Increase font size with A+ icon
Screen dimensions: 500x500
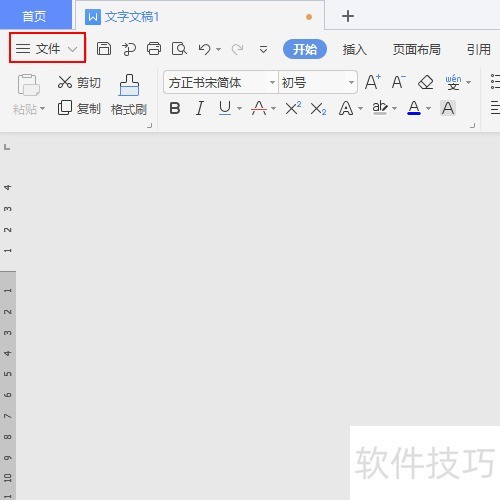pos(372,82)
